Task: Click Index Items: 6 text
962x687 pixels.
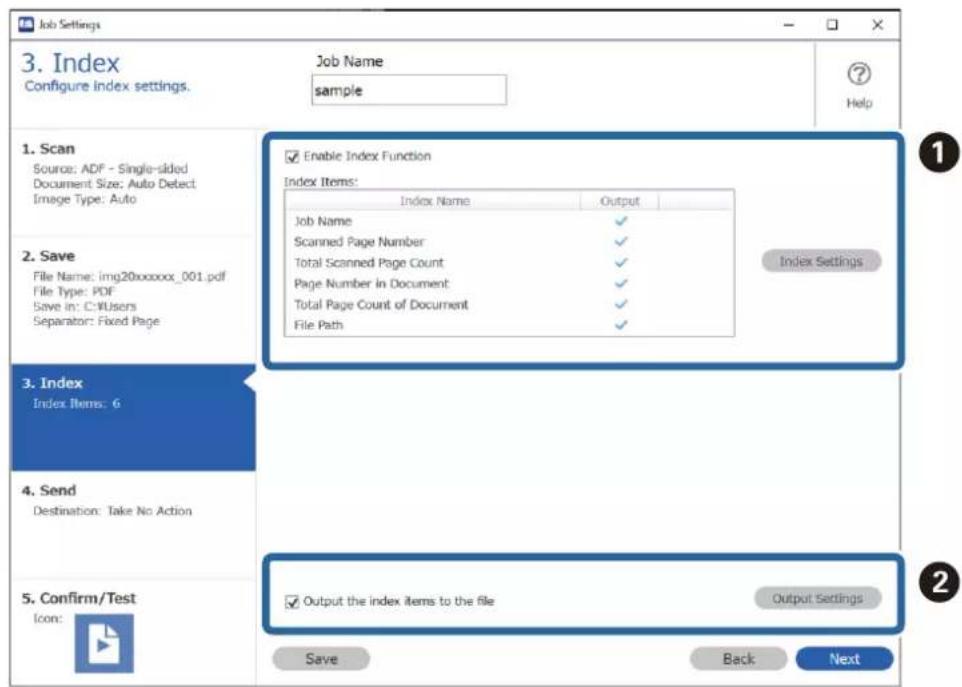Action: 77,404
